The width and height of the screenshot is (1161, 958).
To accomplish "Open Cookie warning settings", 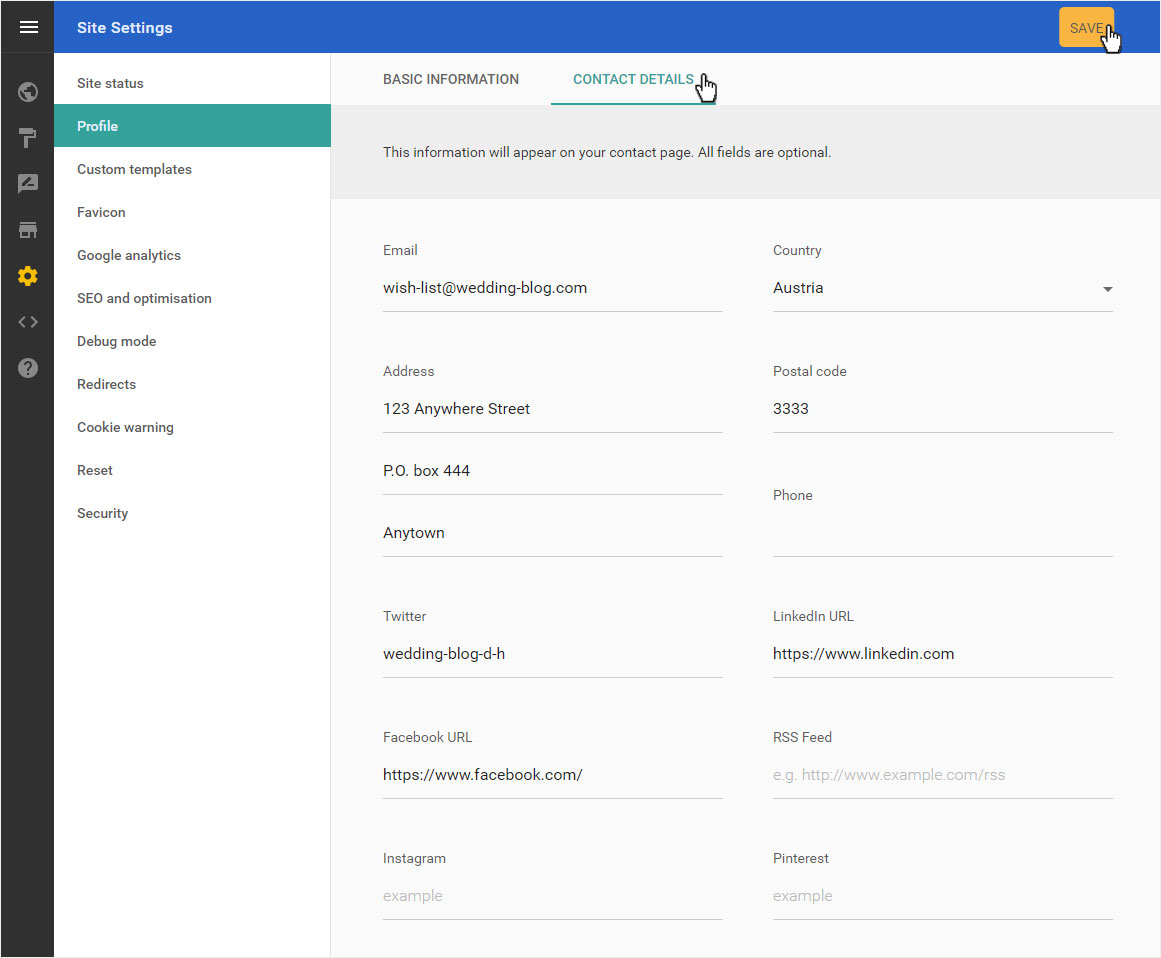I will [192, 426].
